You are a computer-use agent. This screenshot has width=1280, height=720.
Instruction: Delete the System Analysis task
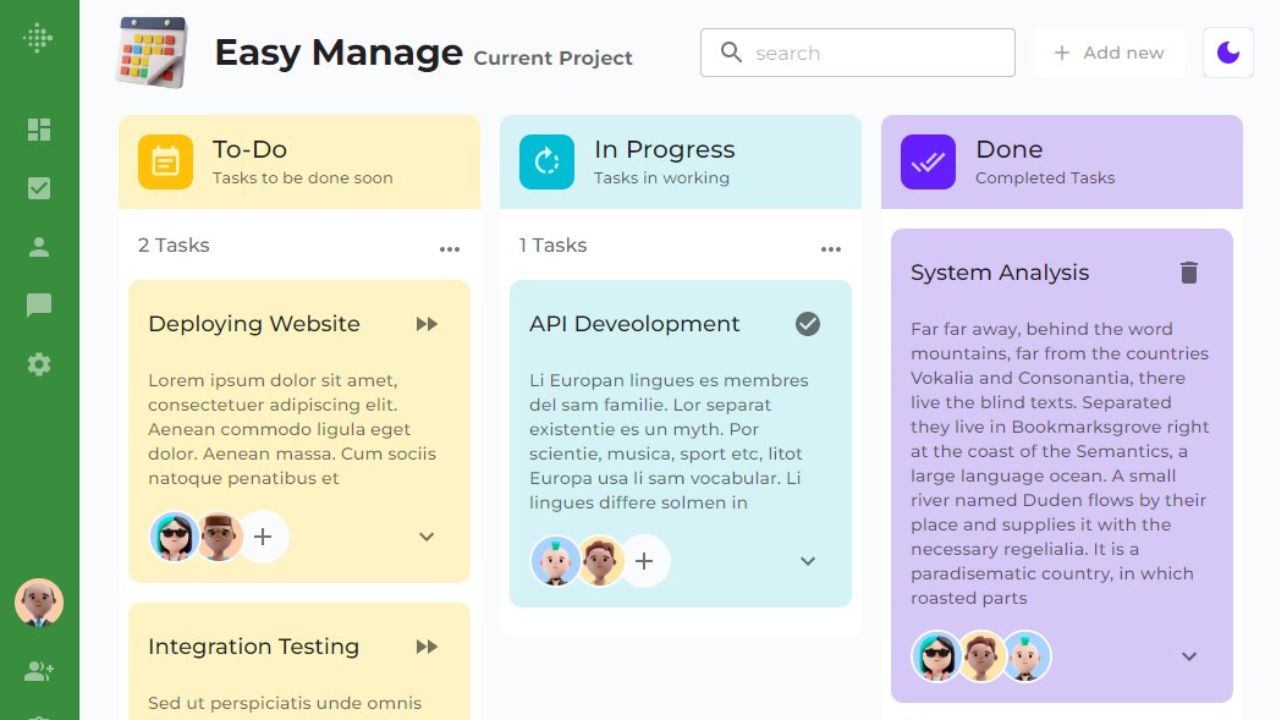click(x=1188, y=272)
